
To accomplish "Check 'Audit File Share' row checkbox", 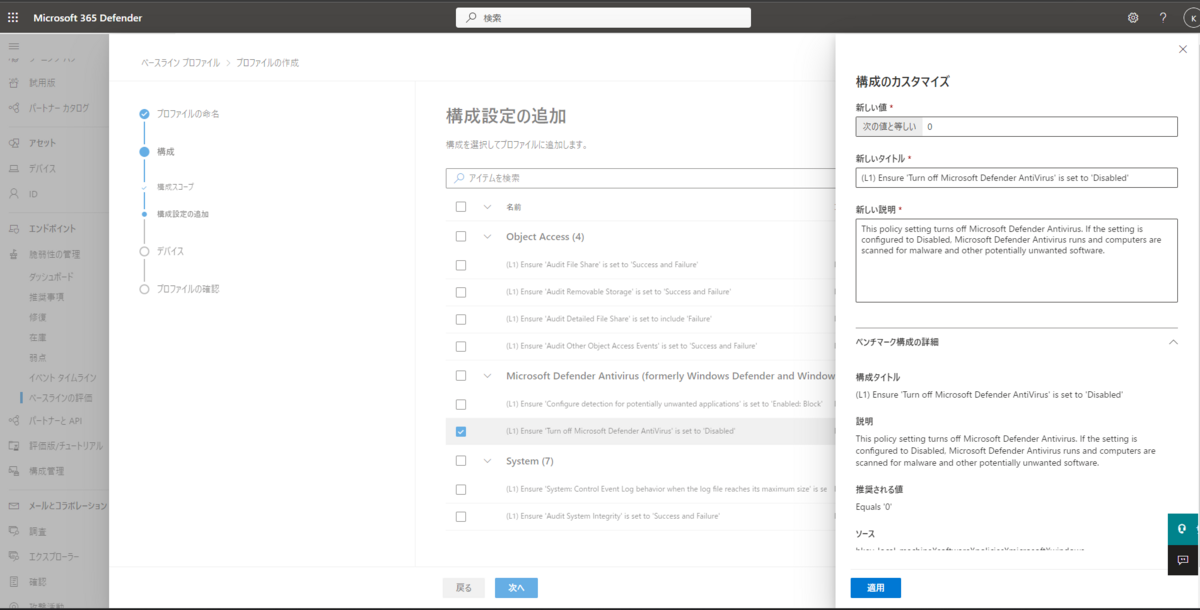I will click(460, 265).
